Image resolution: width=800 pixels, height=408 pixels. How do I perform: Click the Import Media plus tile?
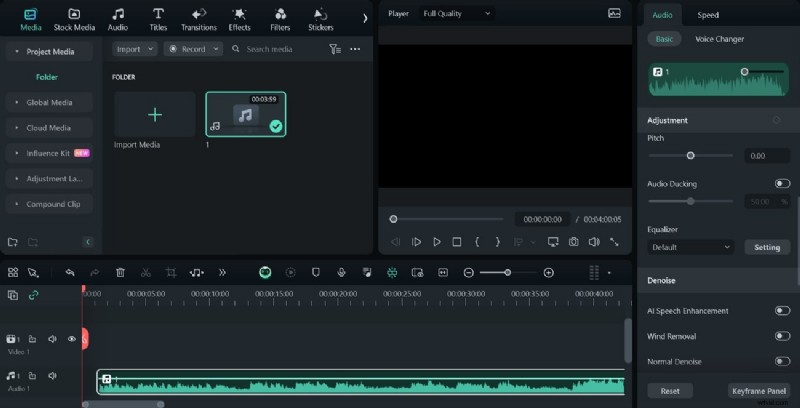[x=155, y=114]
